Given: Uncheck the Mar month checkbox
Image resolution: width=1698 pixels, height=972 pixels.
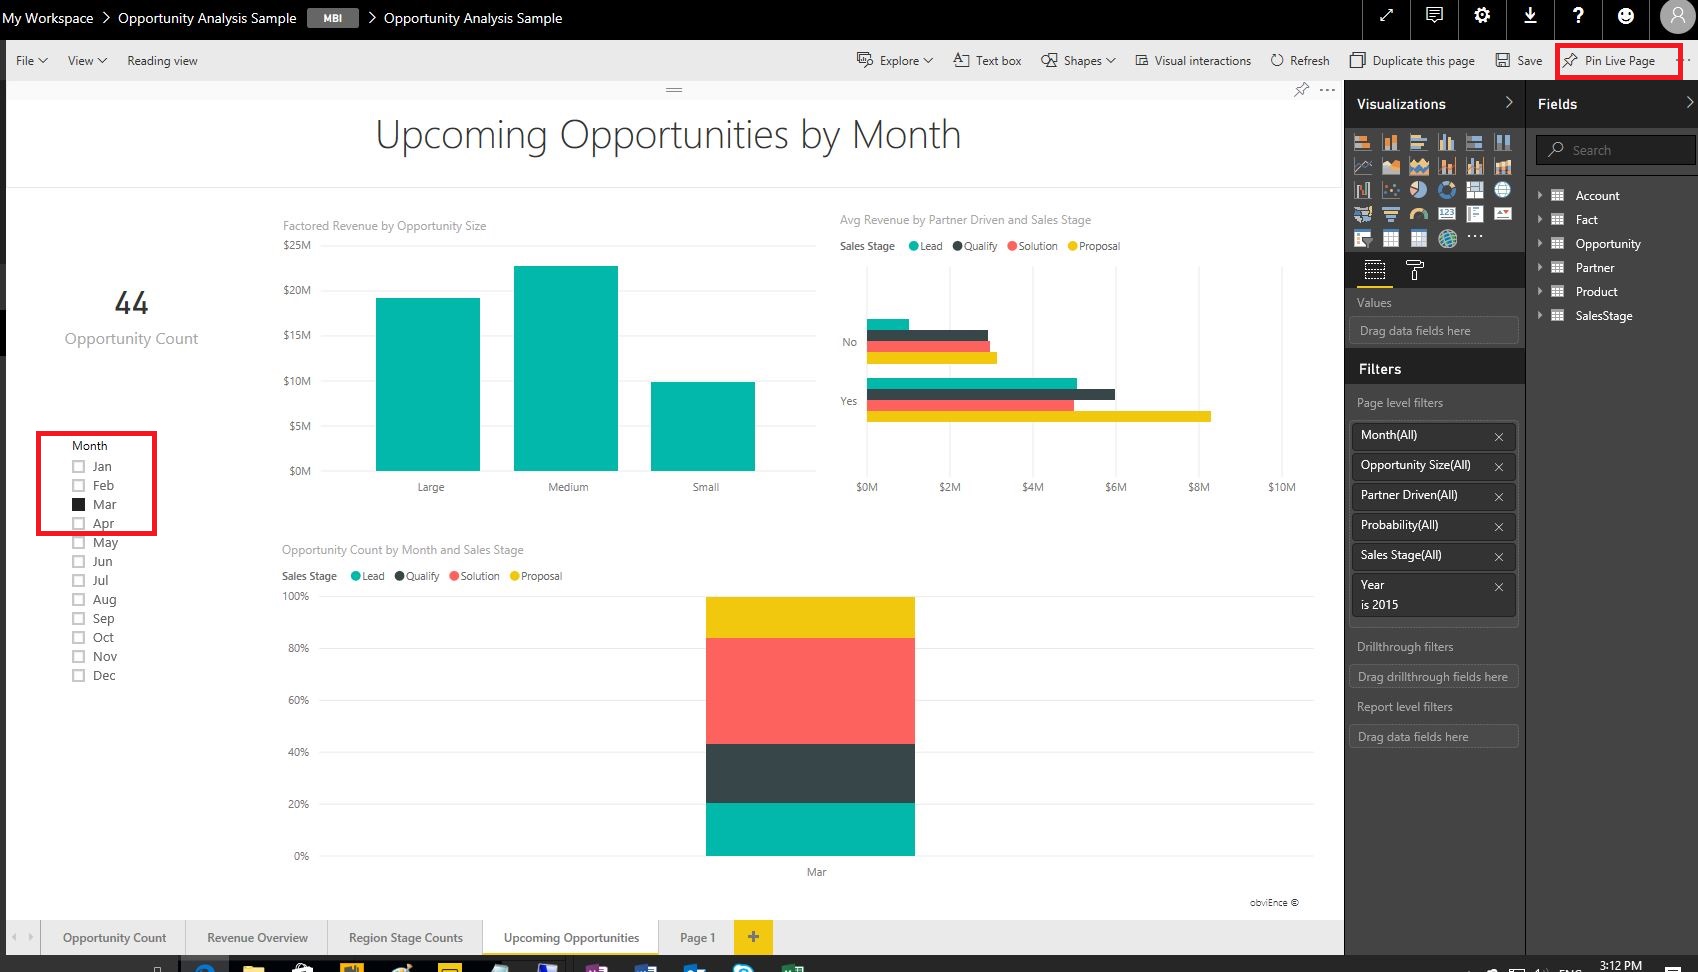Looking at the screenshot, I should point(78,505).
